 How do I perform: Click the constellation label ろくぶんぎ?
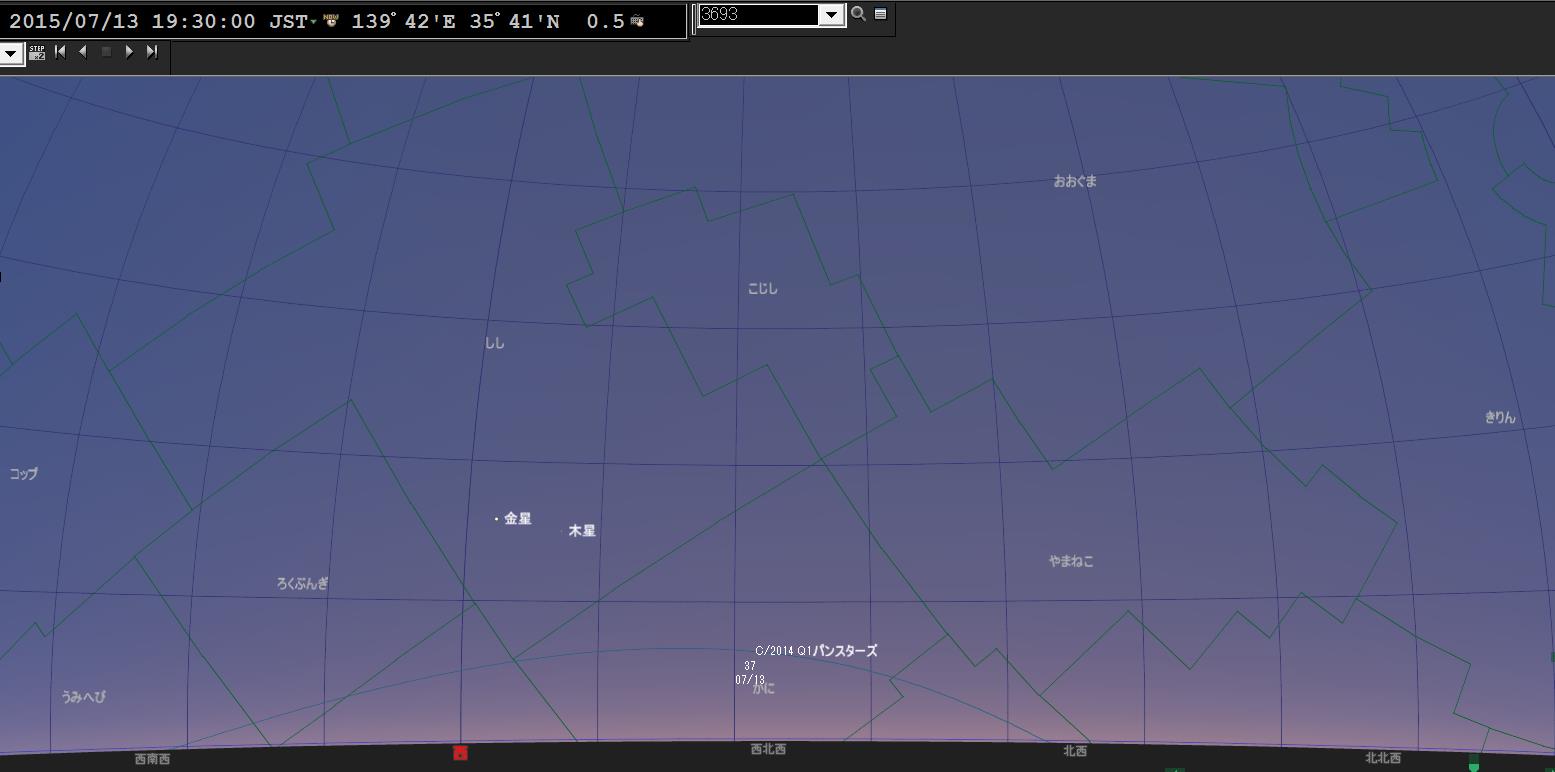pyautogui.click(x=302, y=583)
